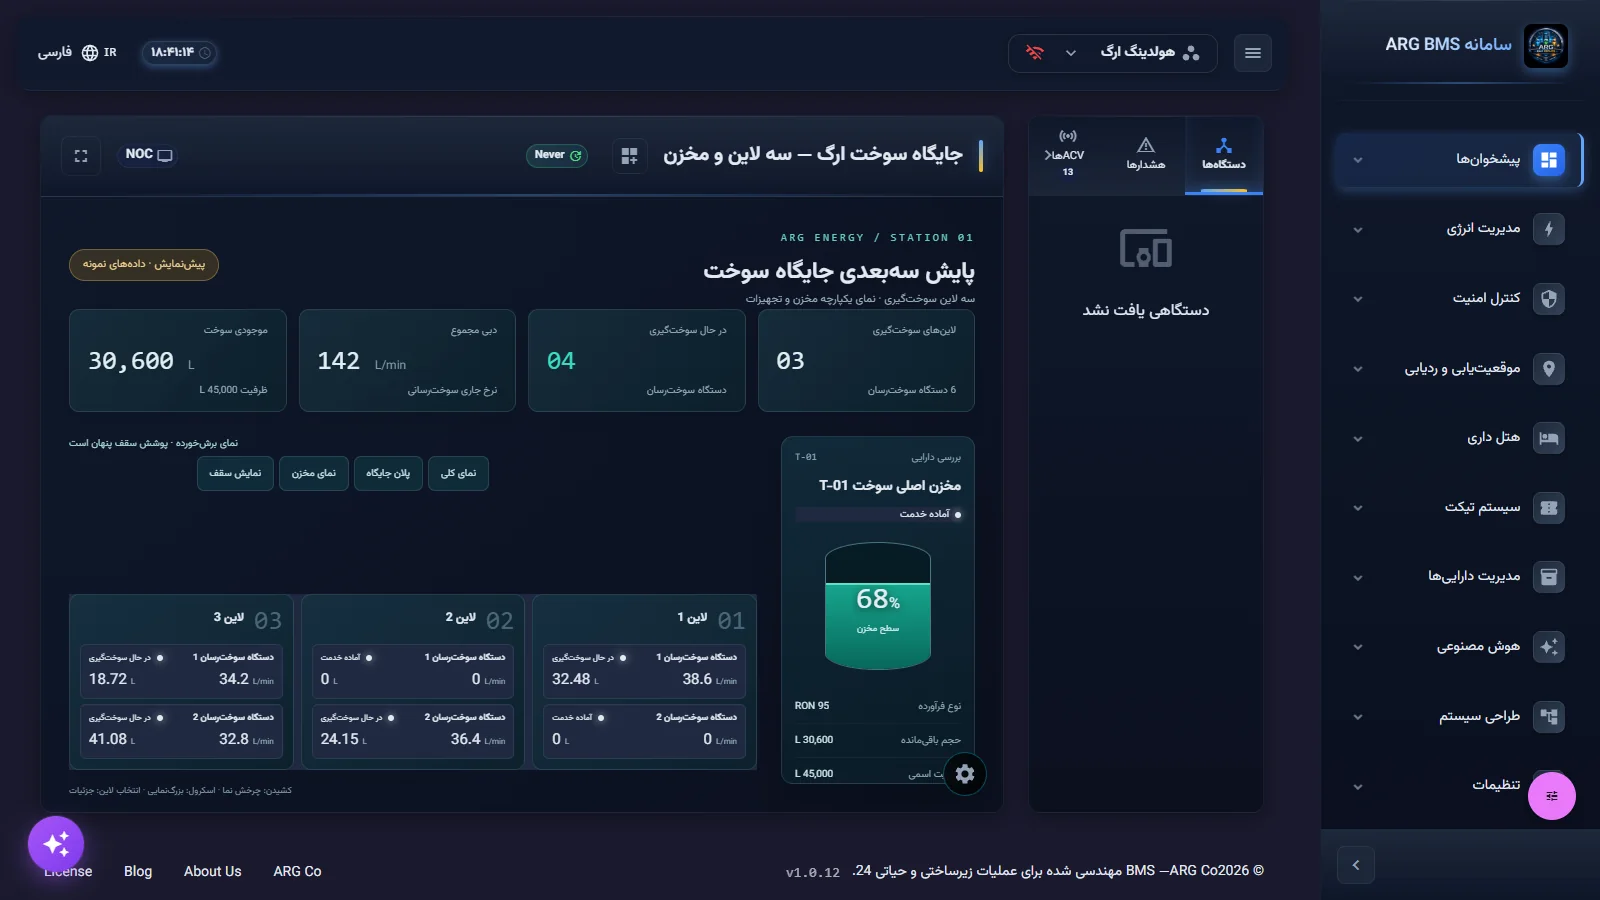Image resolution: width=1600 pixels, height=900 pixels.
Task: Open the About Us footer link
Action: click(213, 872)
